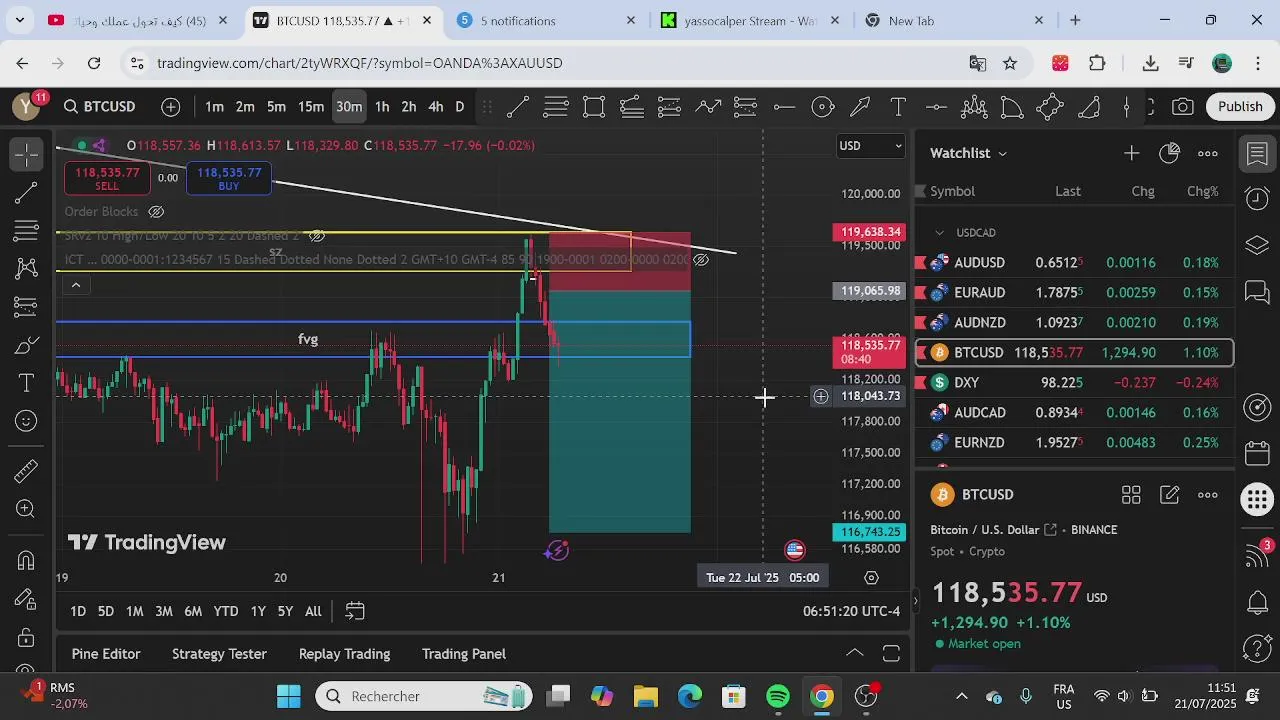Viewport: 1280px width, 720px height.
Task: Open Spotify from the taskbar
Action: coord(778,696)
